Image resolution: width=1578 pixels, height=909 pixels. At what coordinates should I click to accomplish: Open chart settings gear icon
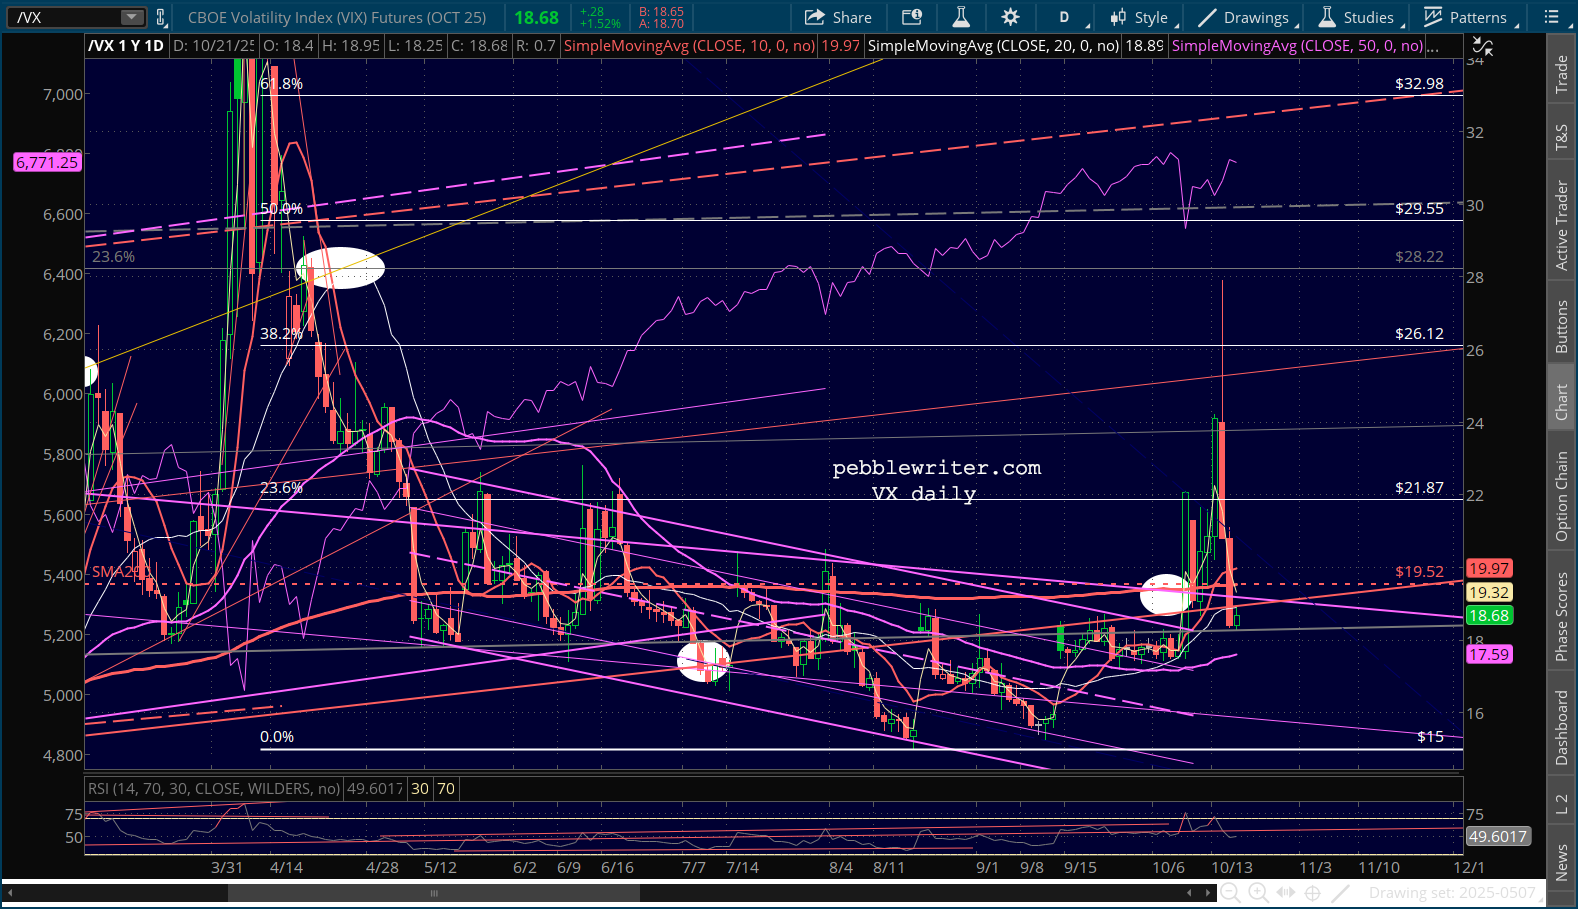point(1010,17)
